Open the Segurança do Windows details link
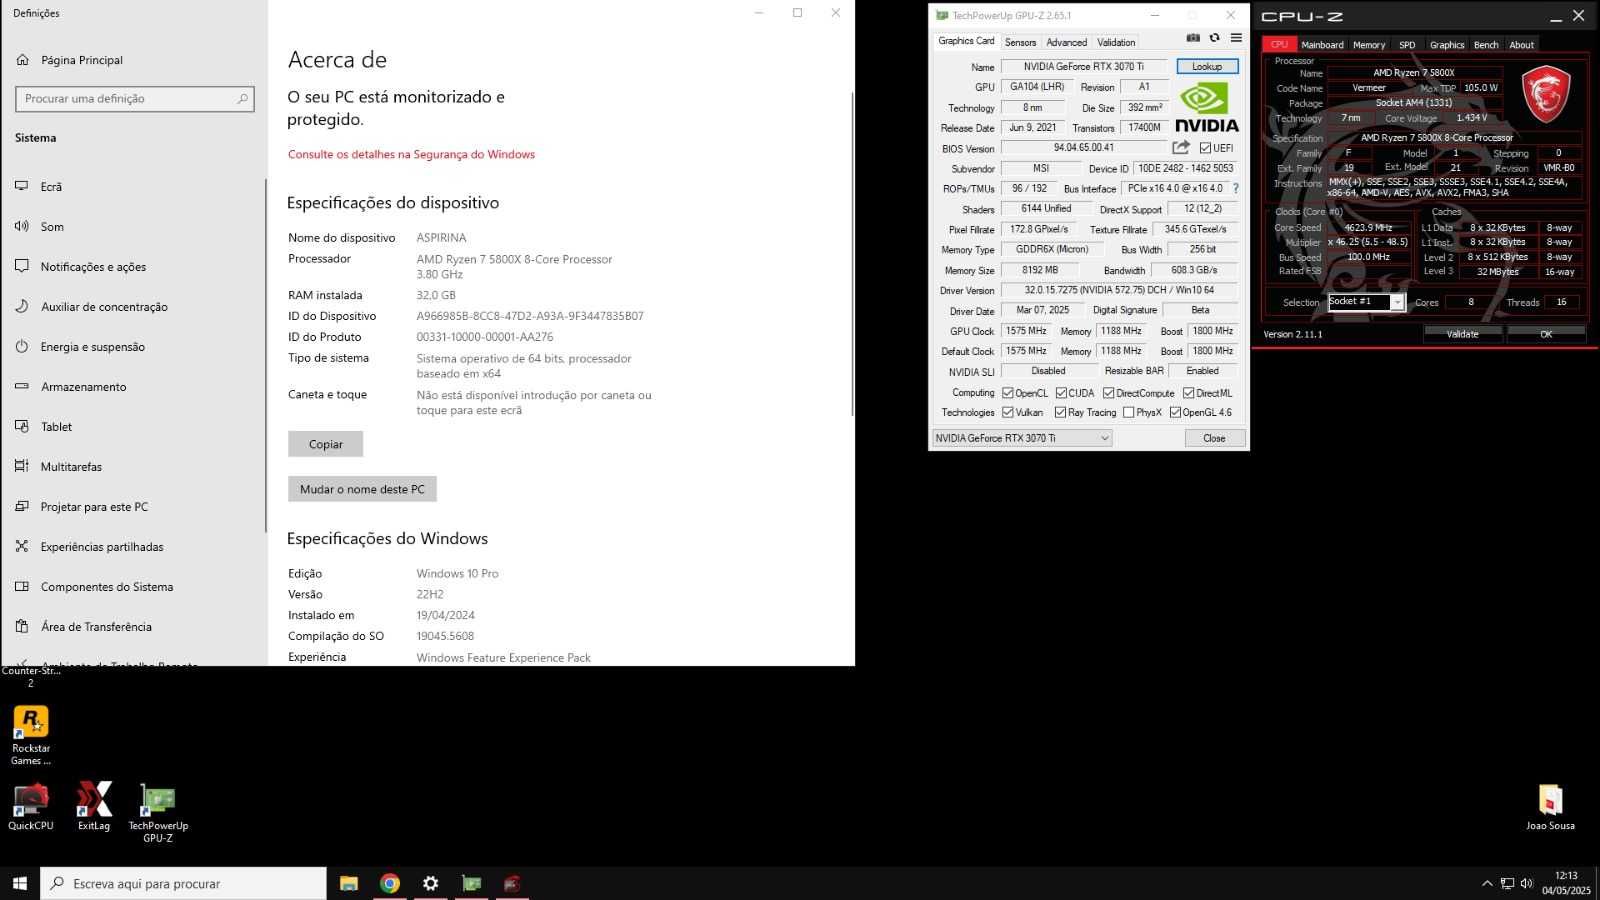This screenshot has width=1600, height=900. point(411,154)
